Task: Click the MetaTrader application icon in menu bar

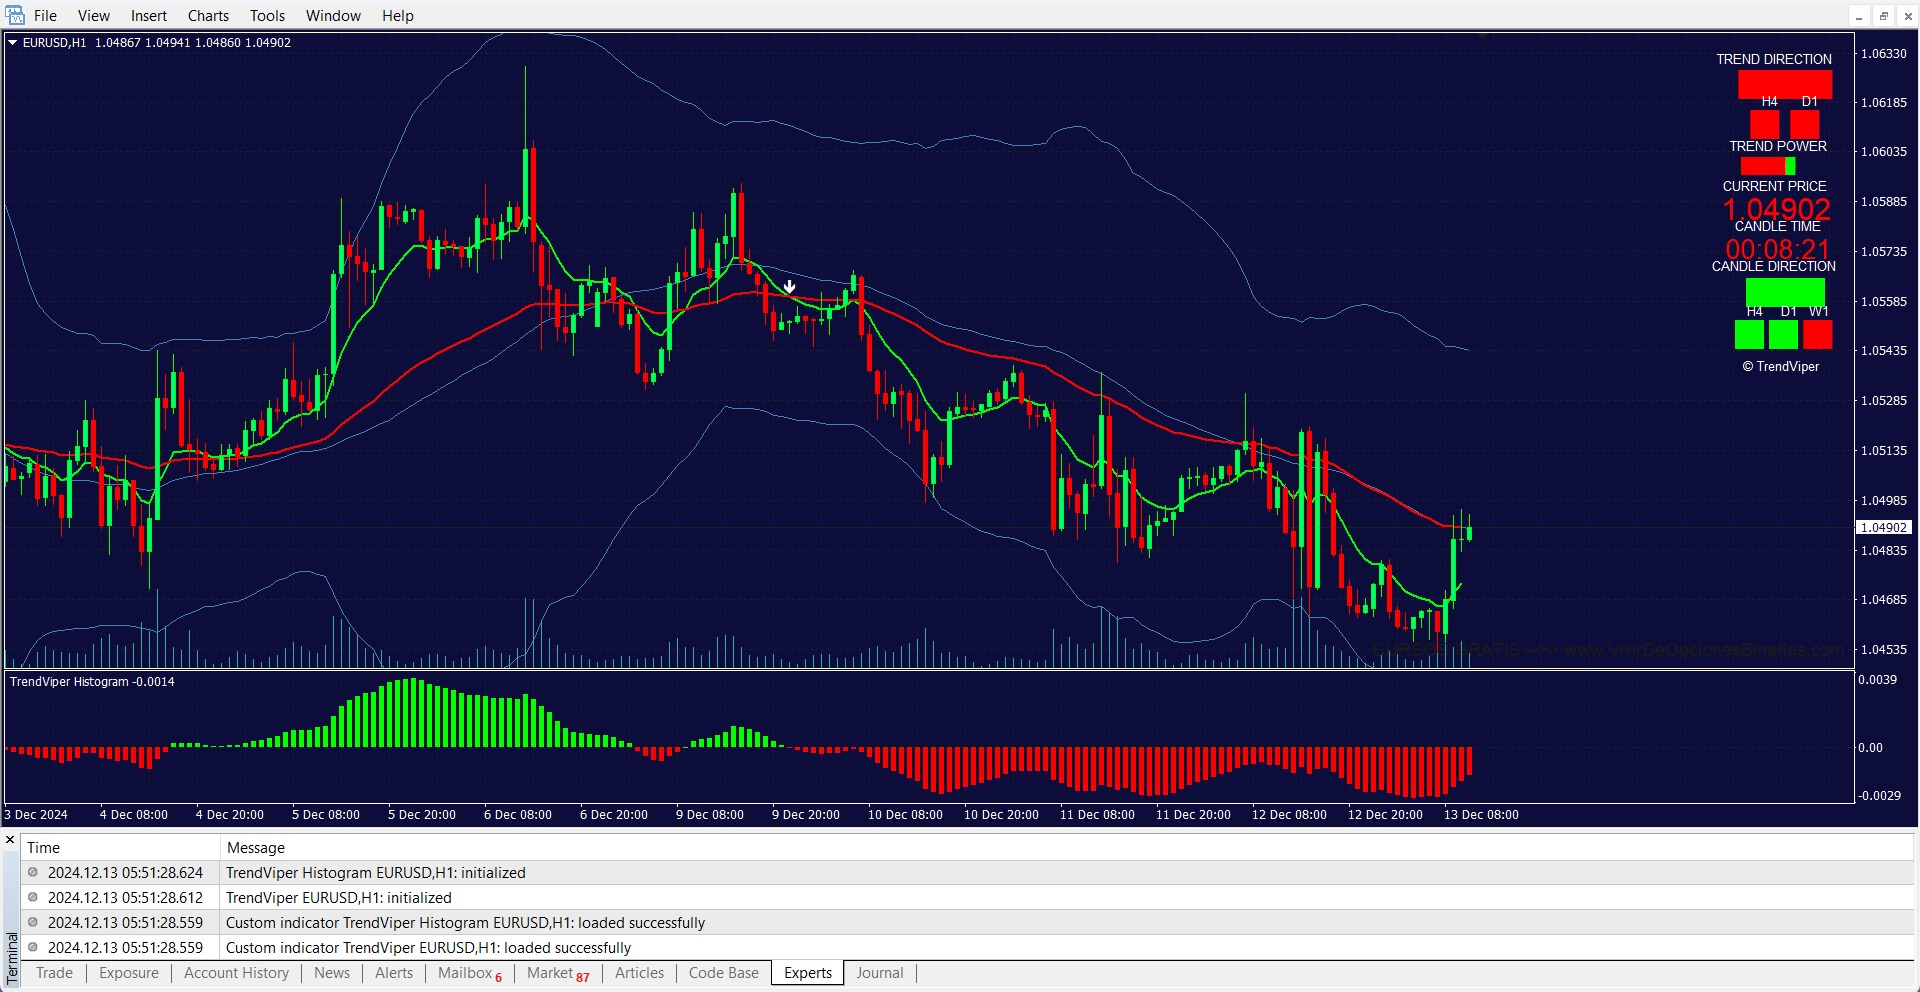Action: [x=14, y=15]
